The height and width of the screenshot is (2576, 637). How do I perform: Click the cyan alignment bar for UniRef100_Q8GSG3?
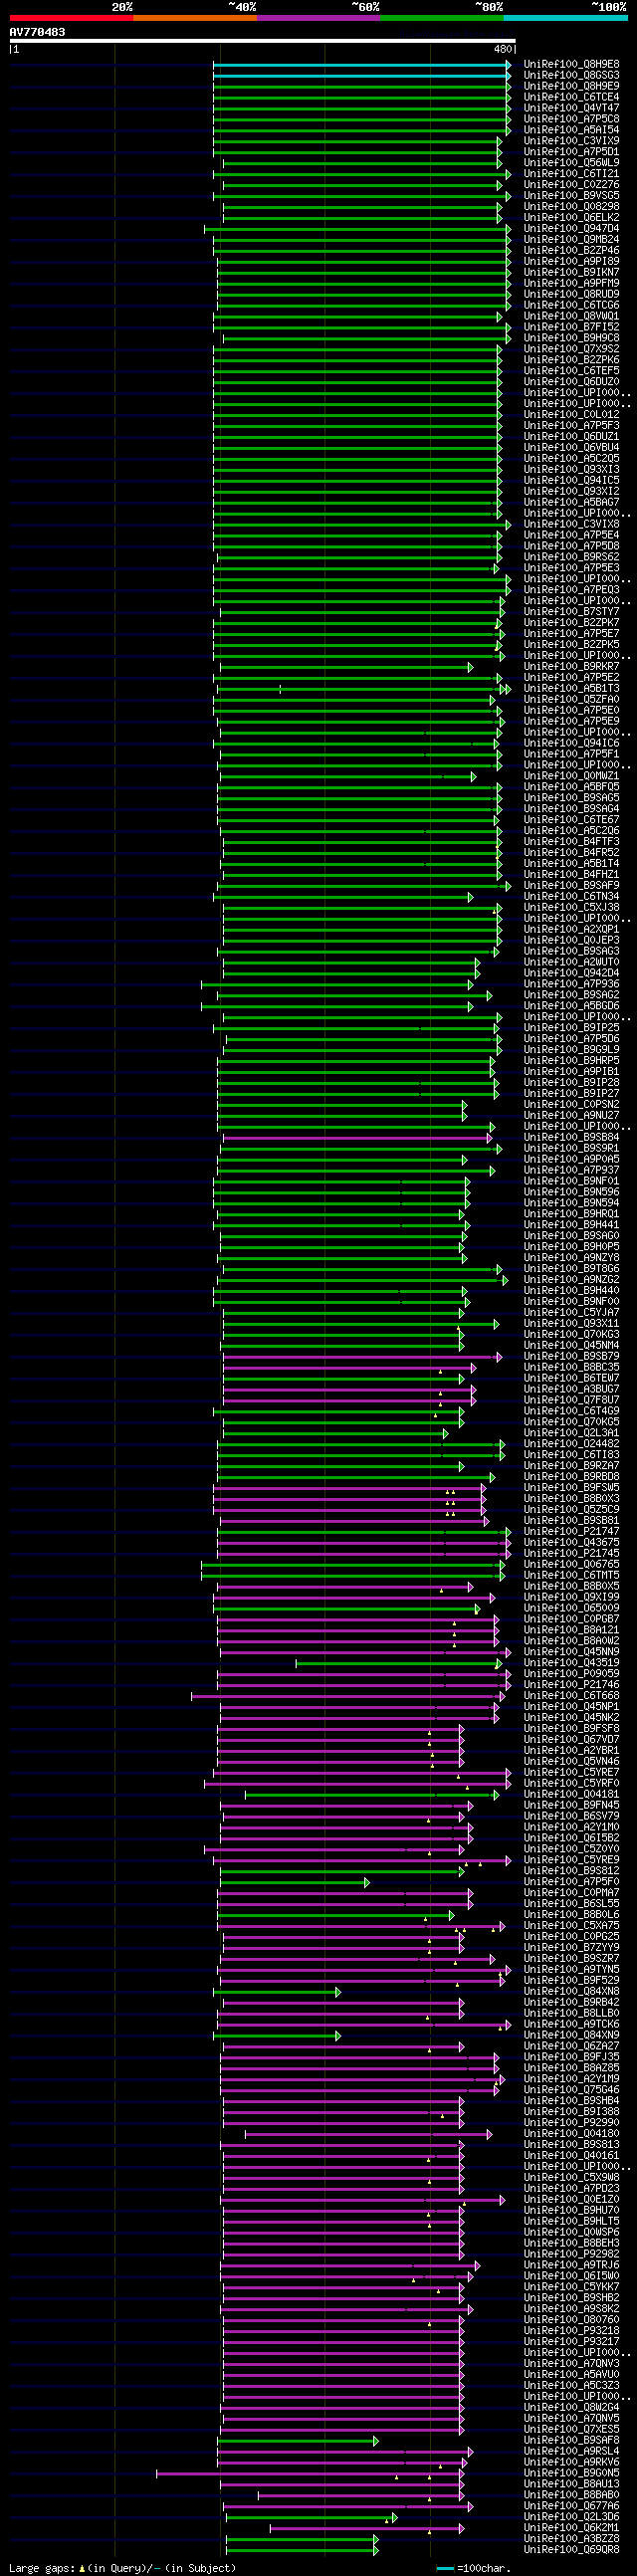(362, 76)
